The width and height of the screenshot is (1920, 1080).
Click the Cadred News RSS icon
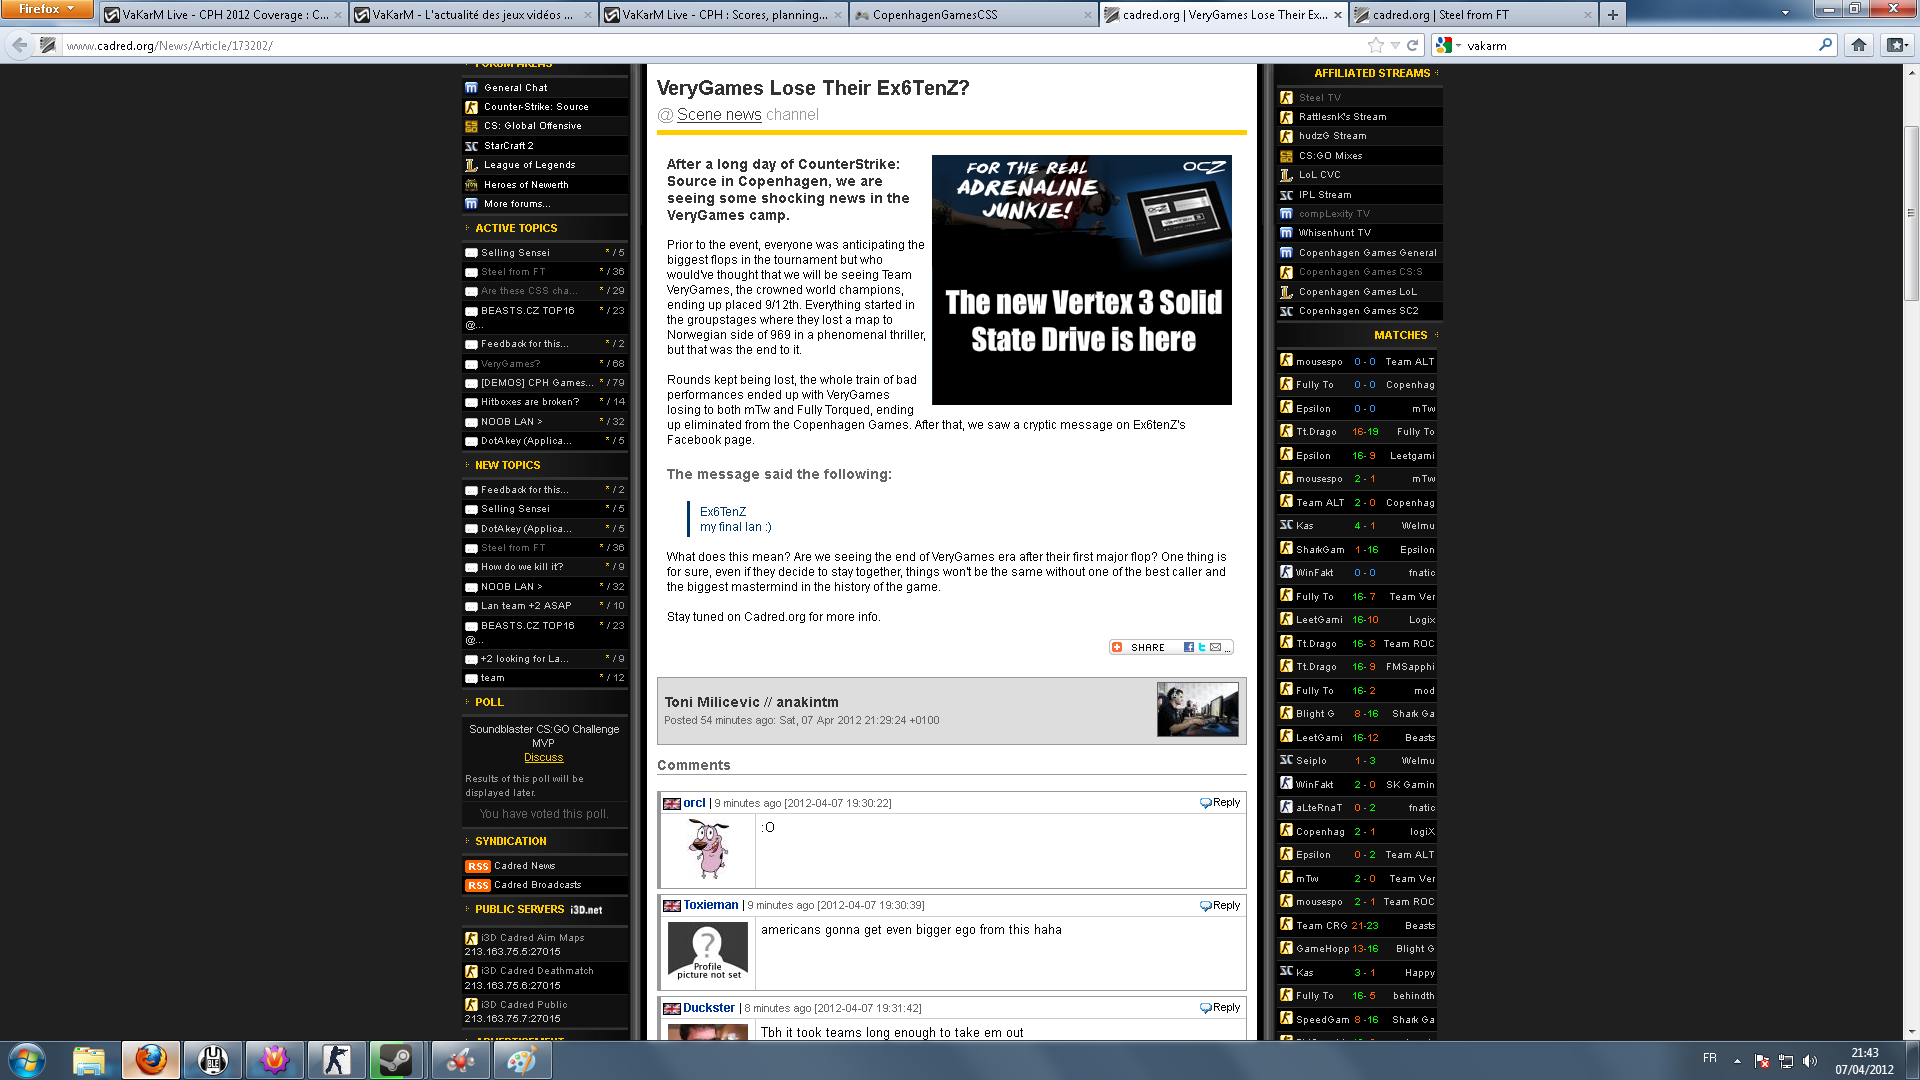pos(477,866)
